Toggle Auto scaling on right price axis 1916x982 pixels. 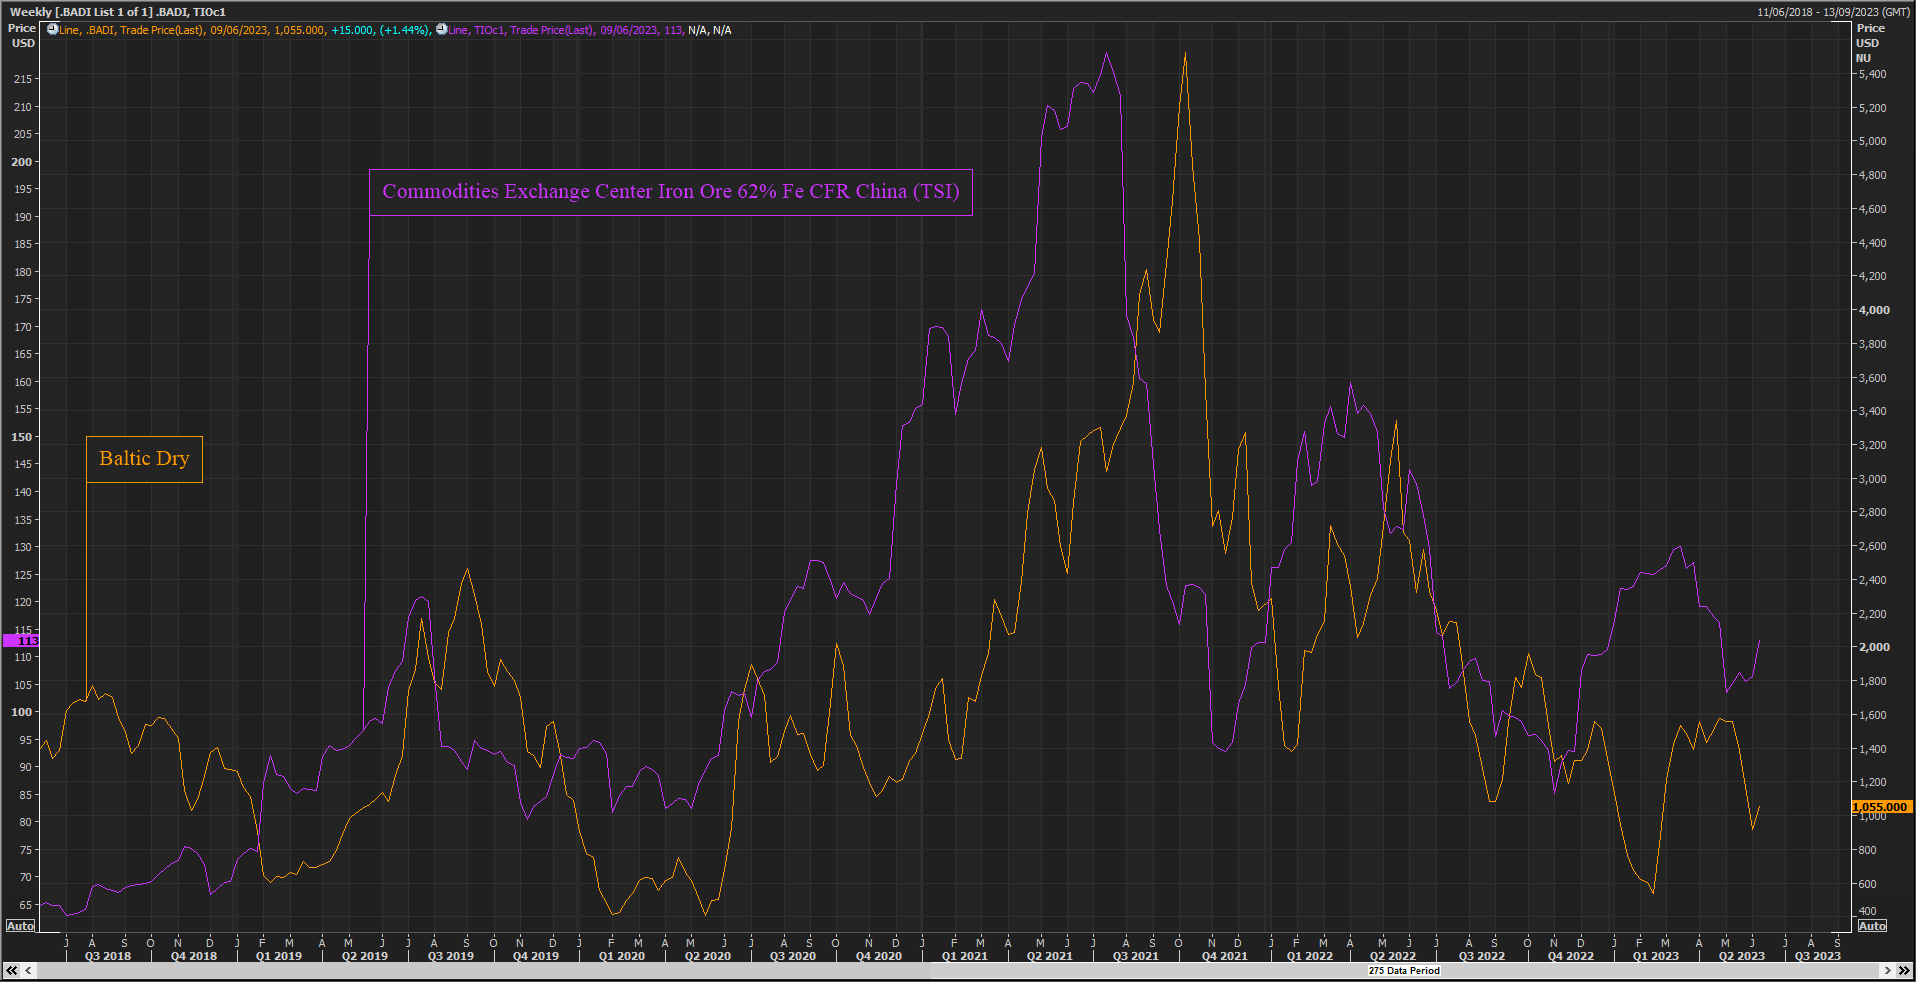[x=1872, y=926]
